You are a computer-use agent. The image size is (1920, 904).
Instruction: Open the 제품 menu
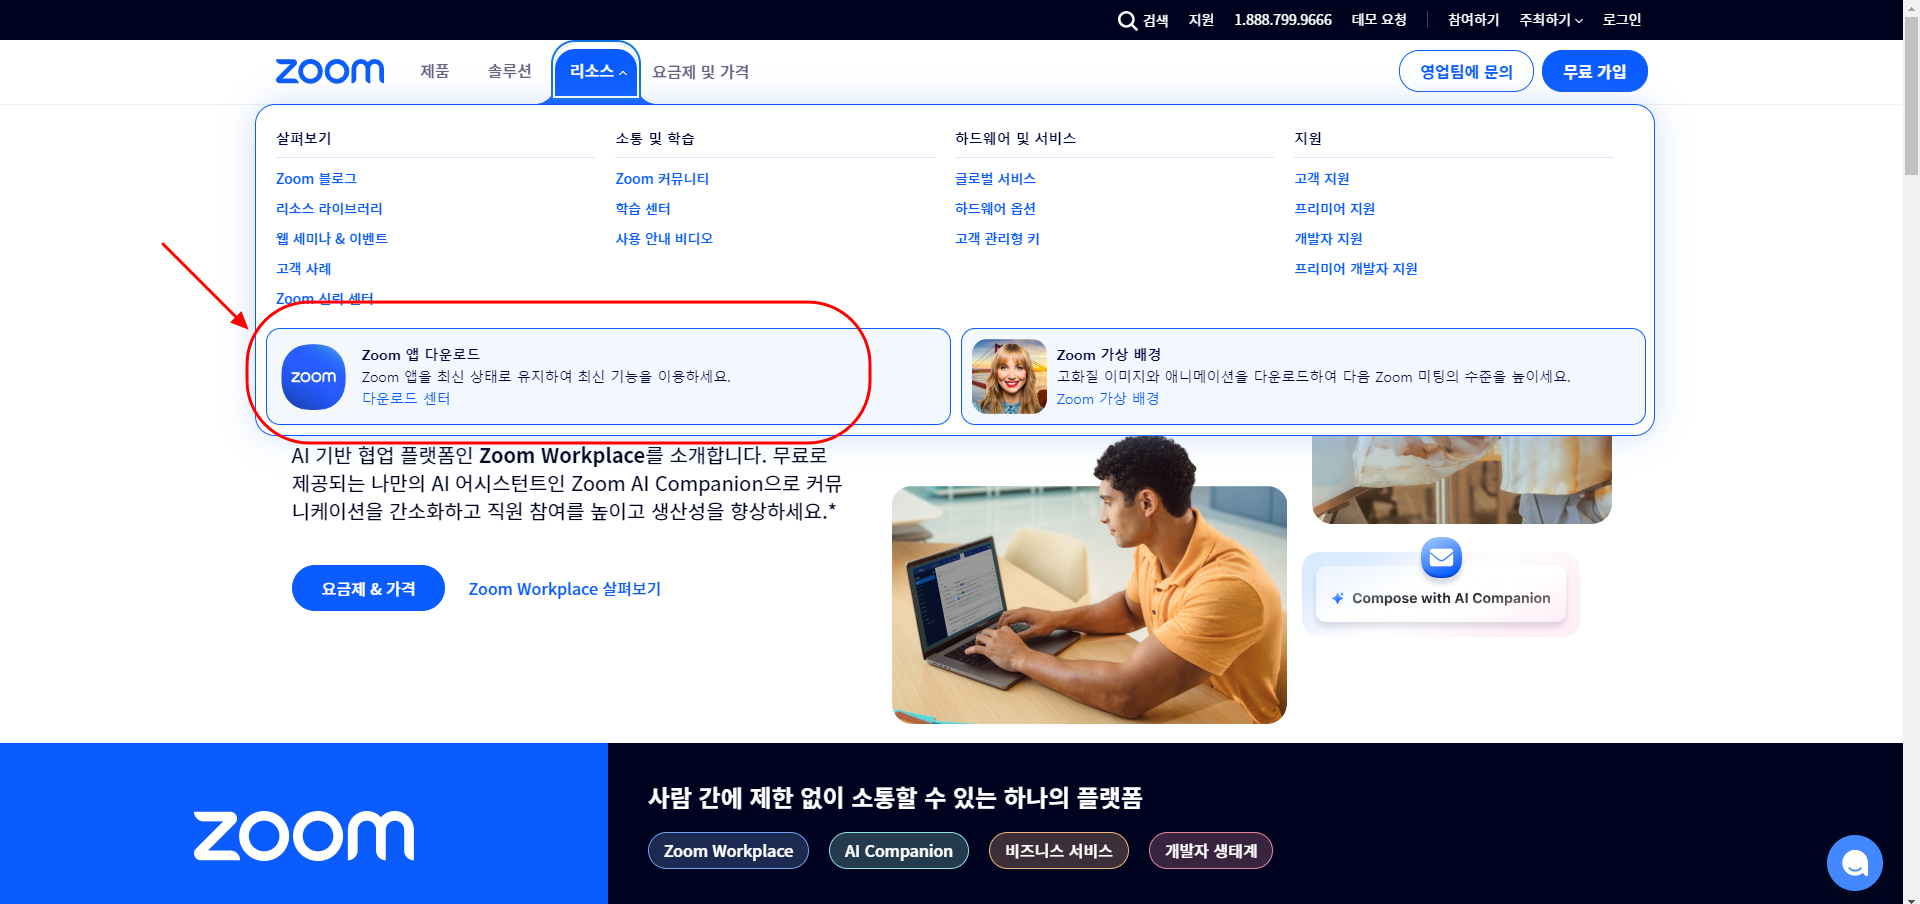pos(434,71)
